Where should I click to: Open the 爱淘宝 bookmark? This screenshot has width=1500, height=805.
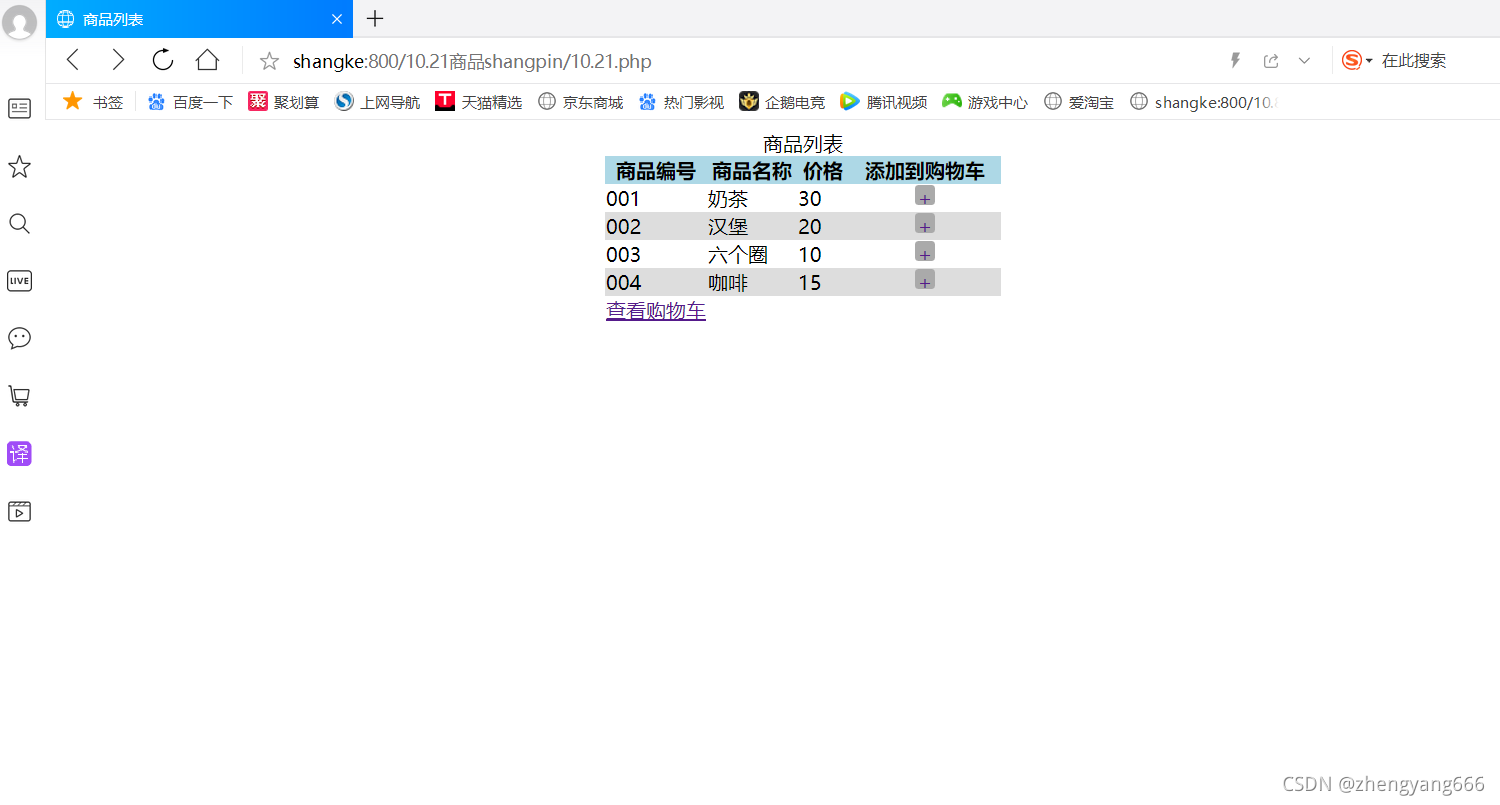pyautogui.click(x=1079, y=101)
